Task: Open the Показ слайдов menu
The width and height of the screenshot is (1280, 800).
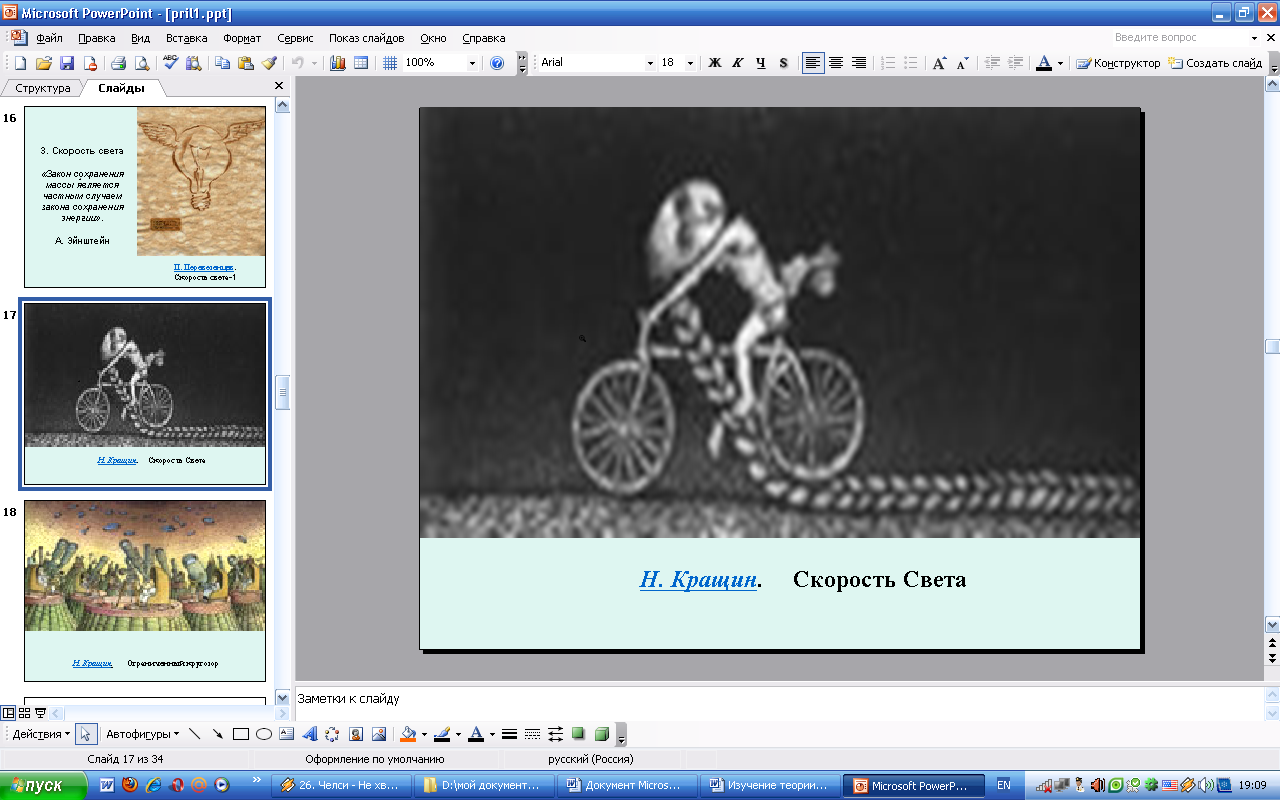Action: tap(367, 38)
